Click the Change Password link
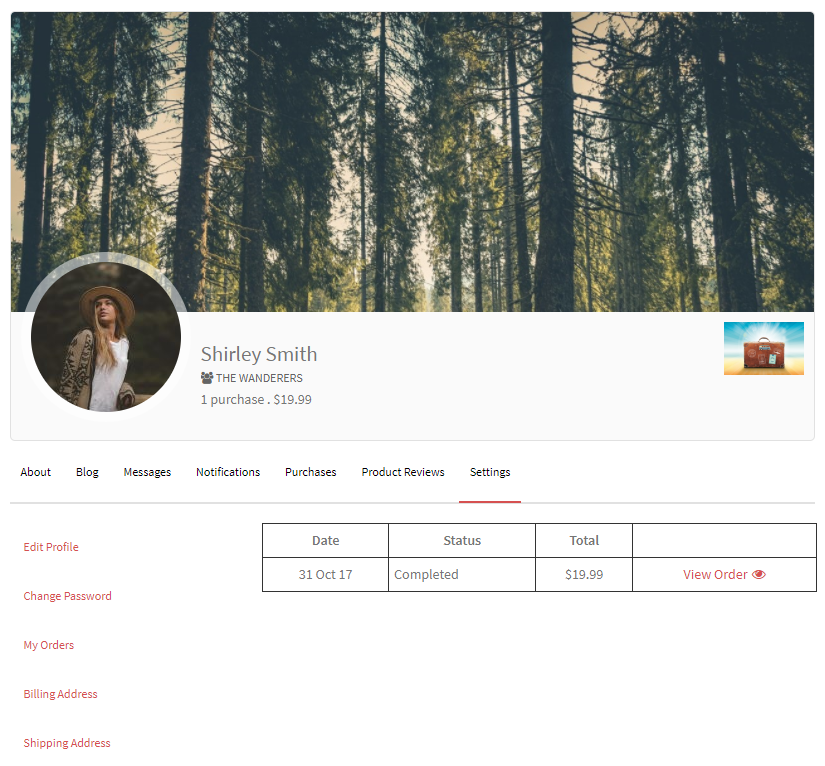The height and width of the screenshot is (766, 825). (x=68, y=596)
